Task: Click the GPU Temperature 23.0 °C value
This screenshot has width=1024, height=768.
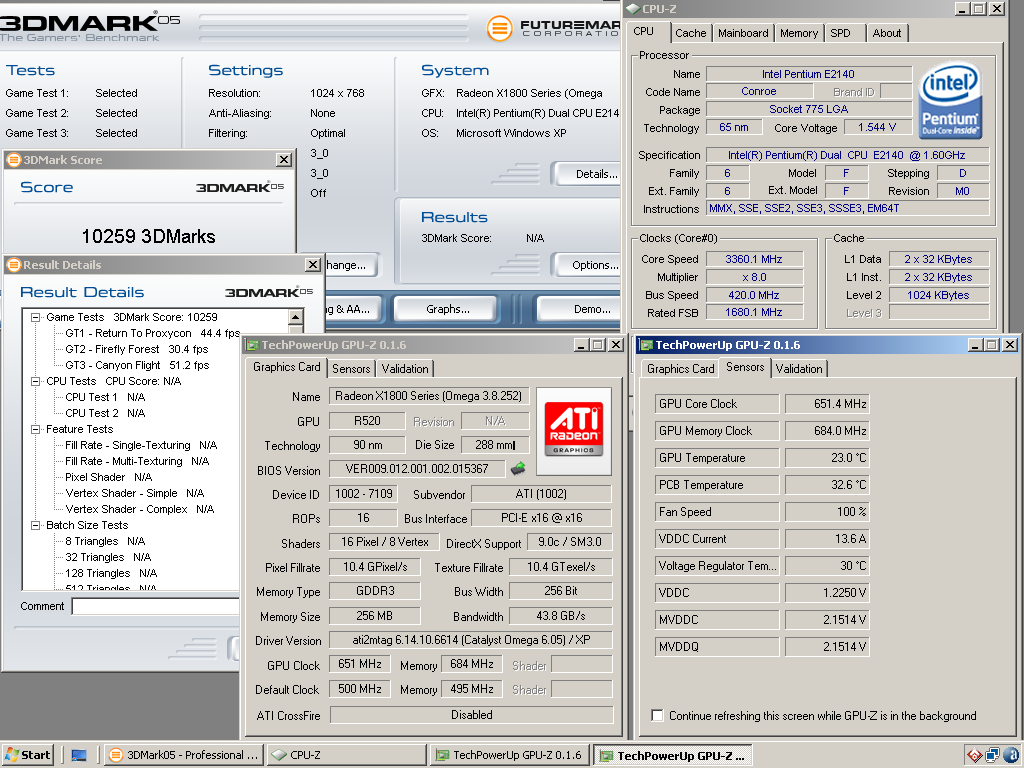Action: click(827, 458)
